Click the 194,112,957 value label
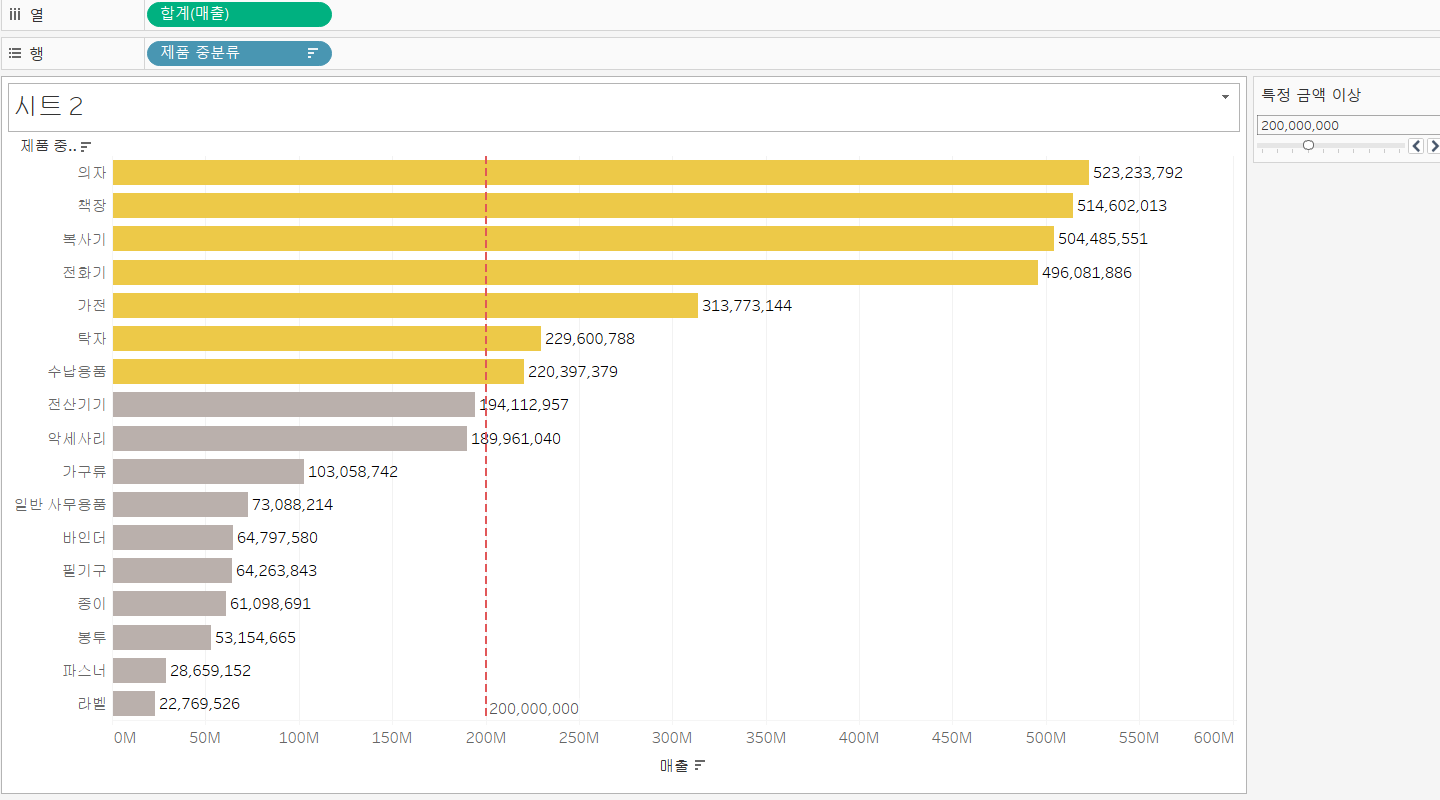The width and height of the screenshot is (1440, 800). (x=524, y=405)
